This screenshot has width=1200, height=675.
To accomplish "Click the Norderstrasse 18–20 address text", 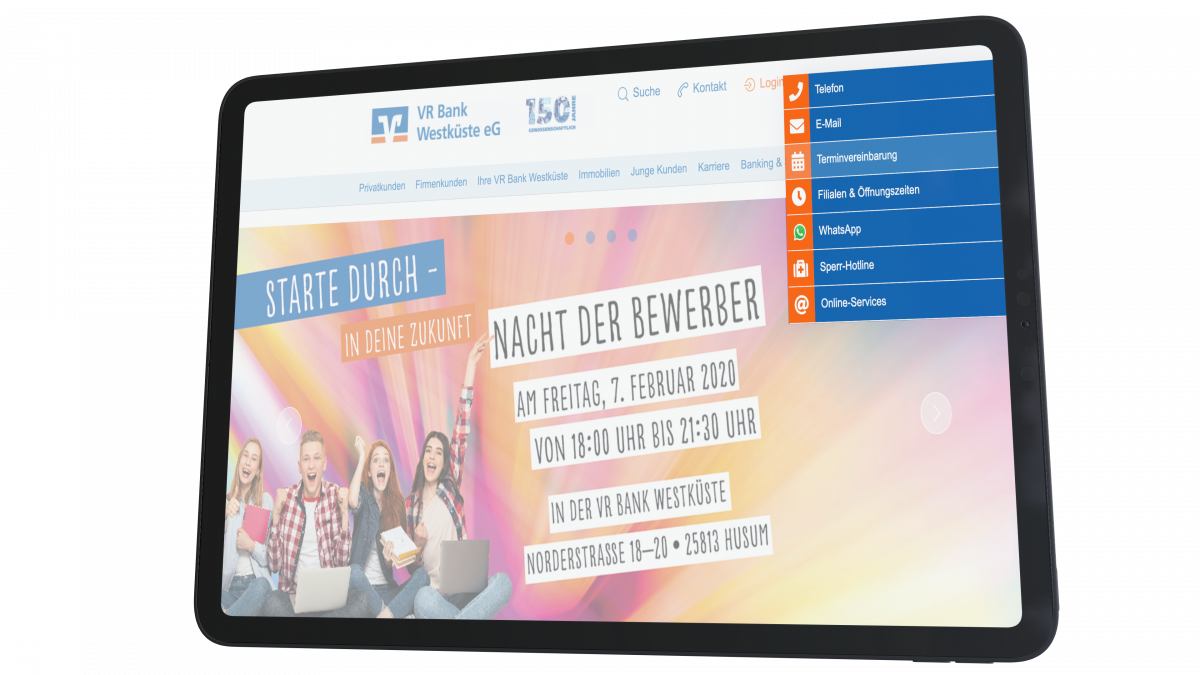I will point(648,549).
